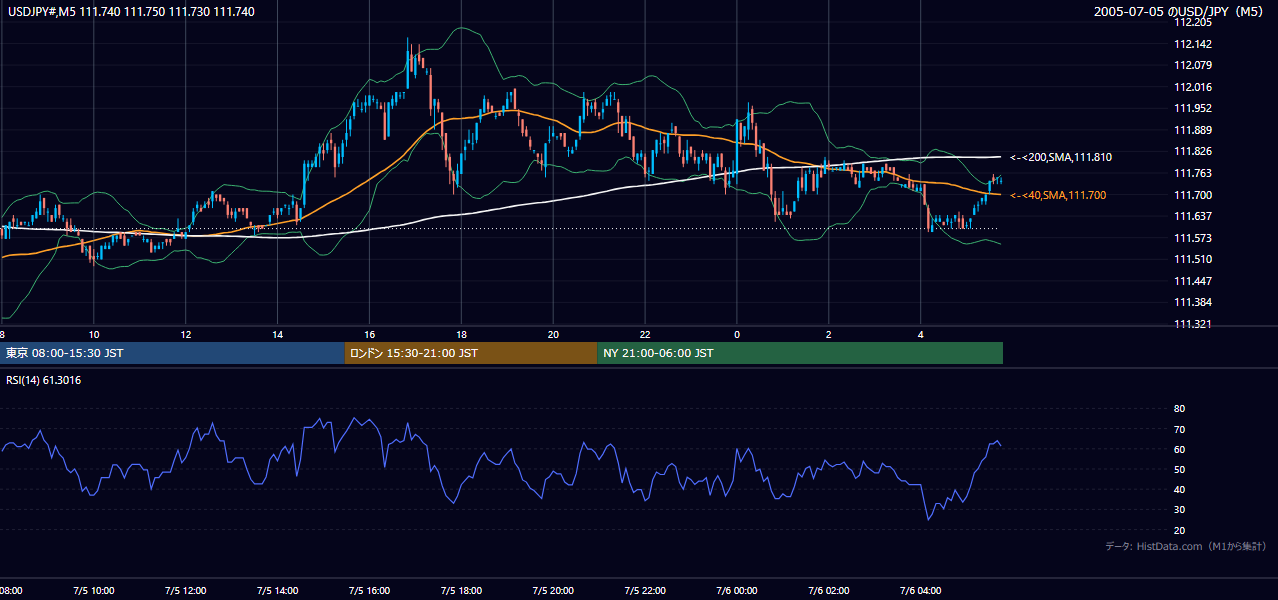Click the RSI 60 level label
This screenshot has height=600, width=1278.
[x=1179, y=449]
